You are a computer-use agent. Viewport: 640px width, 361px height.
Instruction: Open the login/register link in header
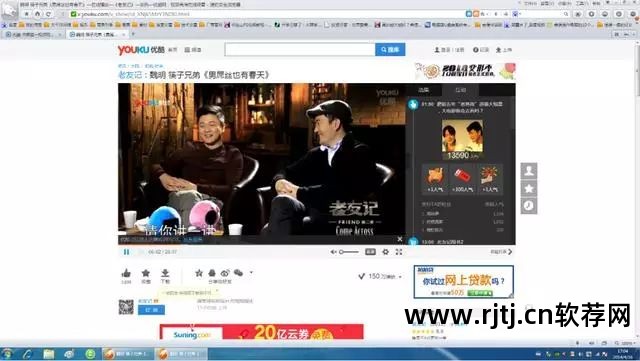(449, 50)
